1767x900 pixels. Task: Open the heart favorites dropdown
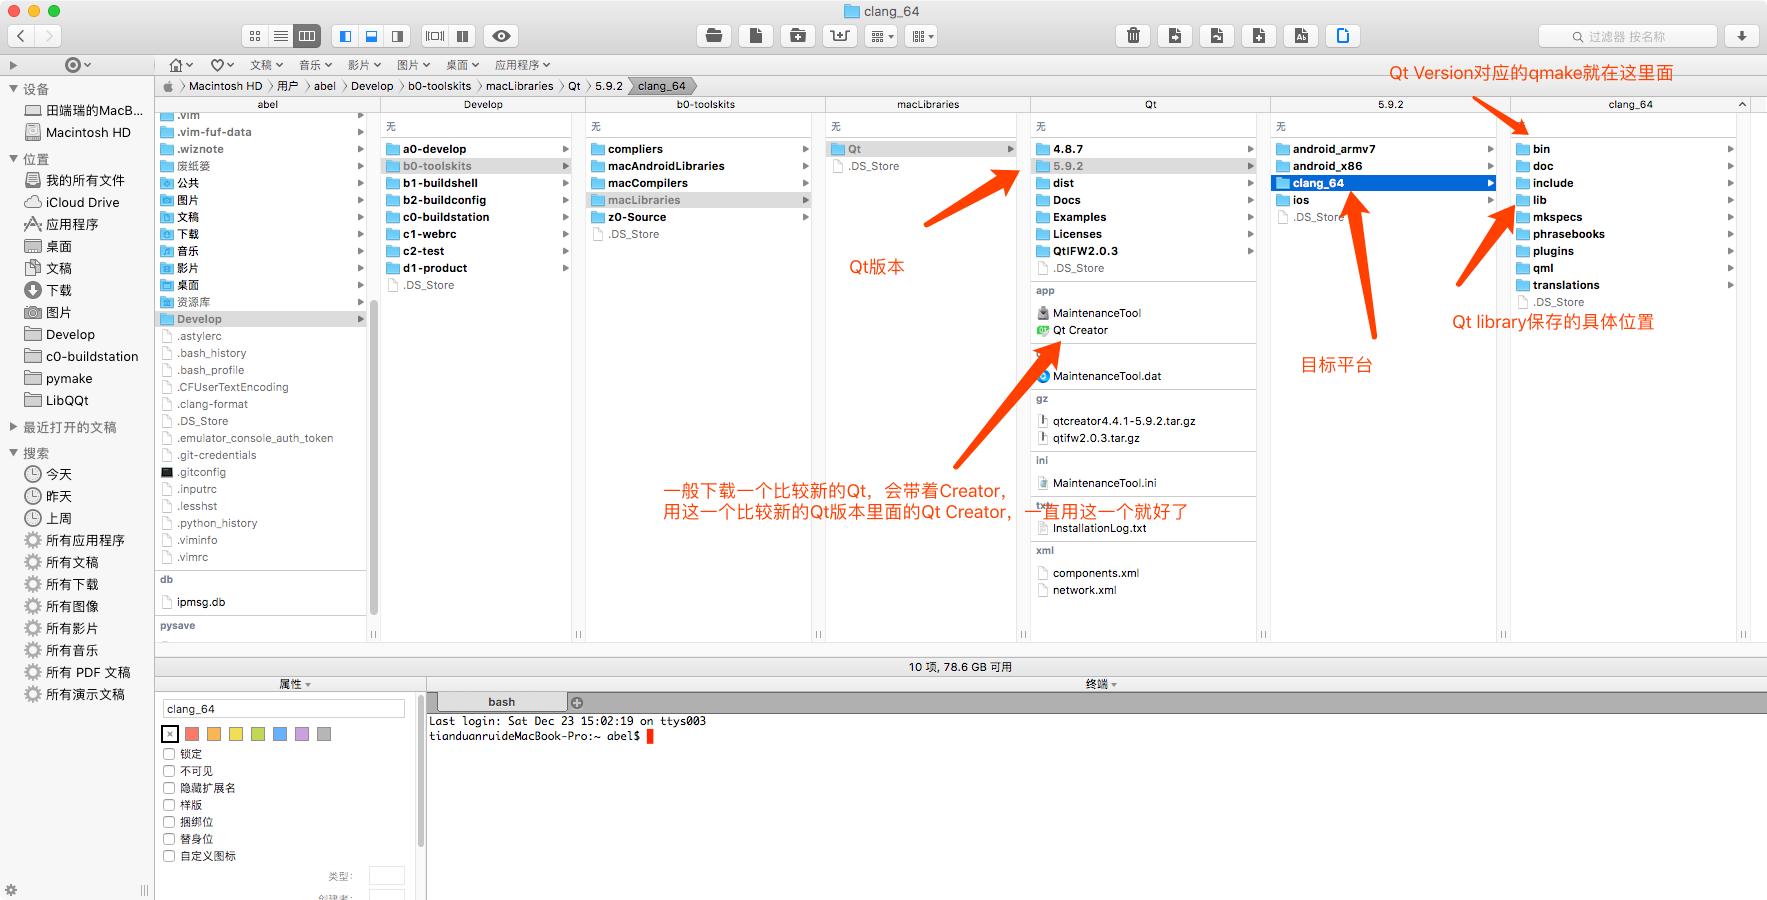(222, 65)
